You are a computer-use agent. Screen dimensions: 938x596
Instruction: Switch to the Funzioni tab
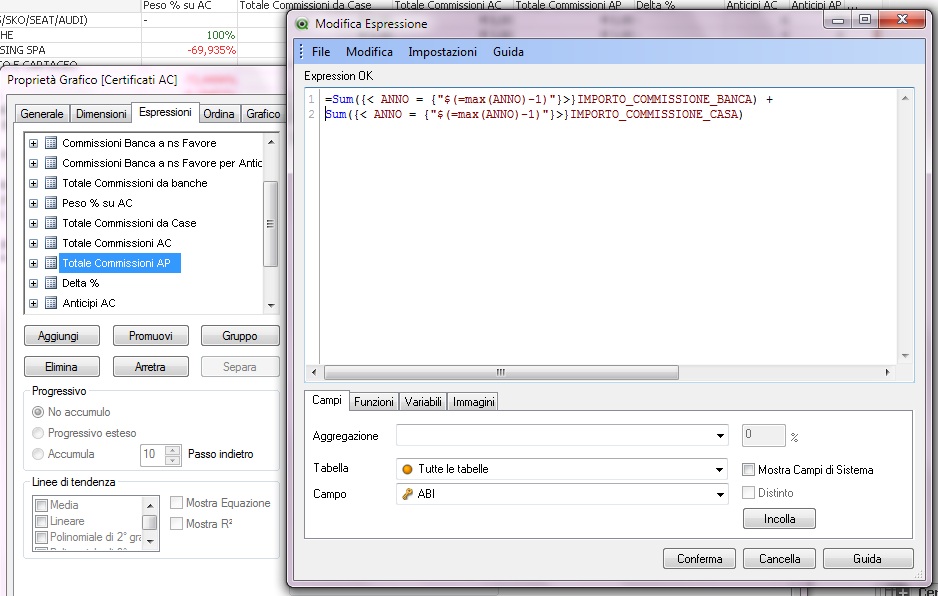click(x=374, y=402)
